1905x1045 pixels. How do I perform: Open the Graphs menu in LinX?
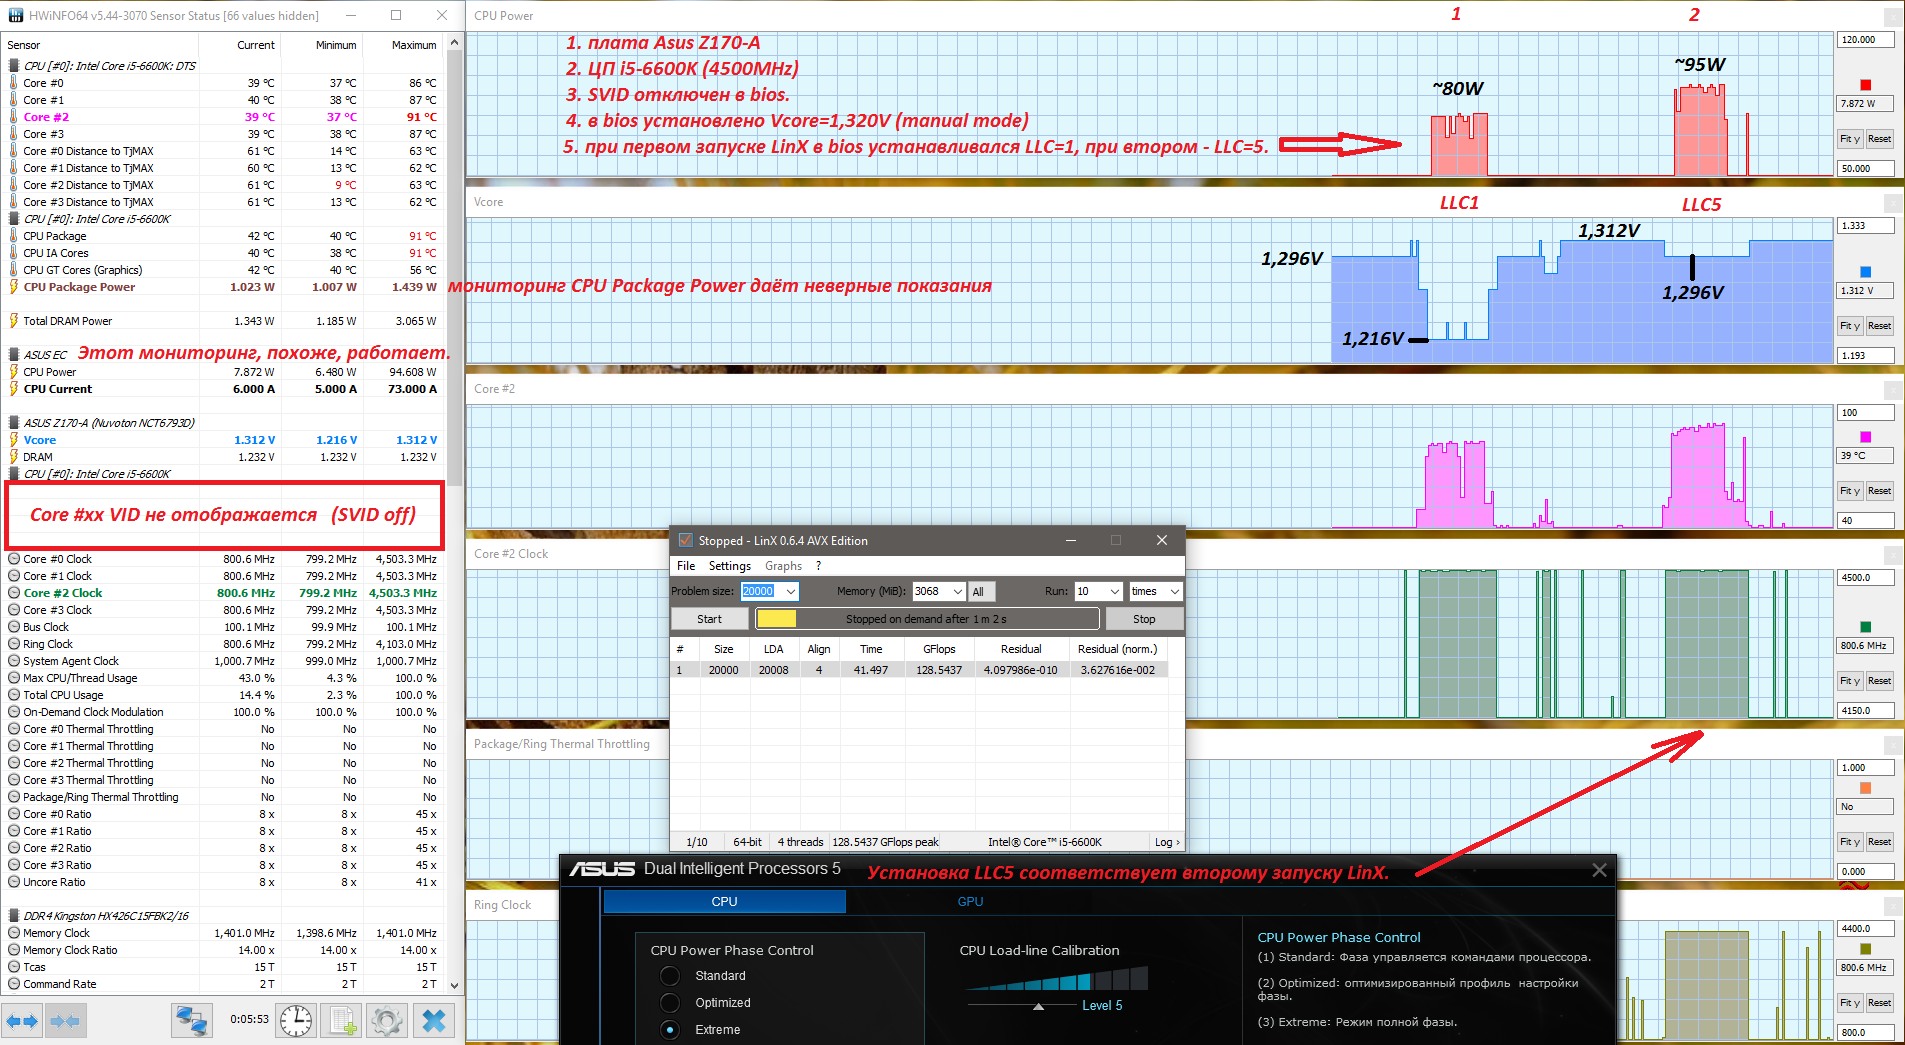783,566
